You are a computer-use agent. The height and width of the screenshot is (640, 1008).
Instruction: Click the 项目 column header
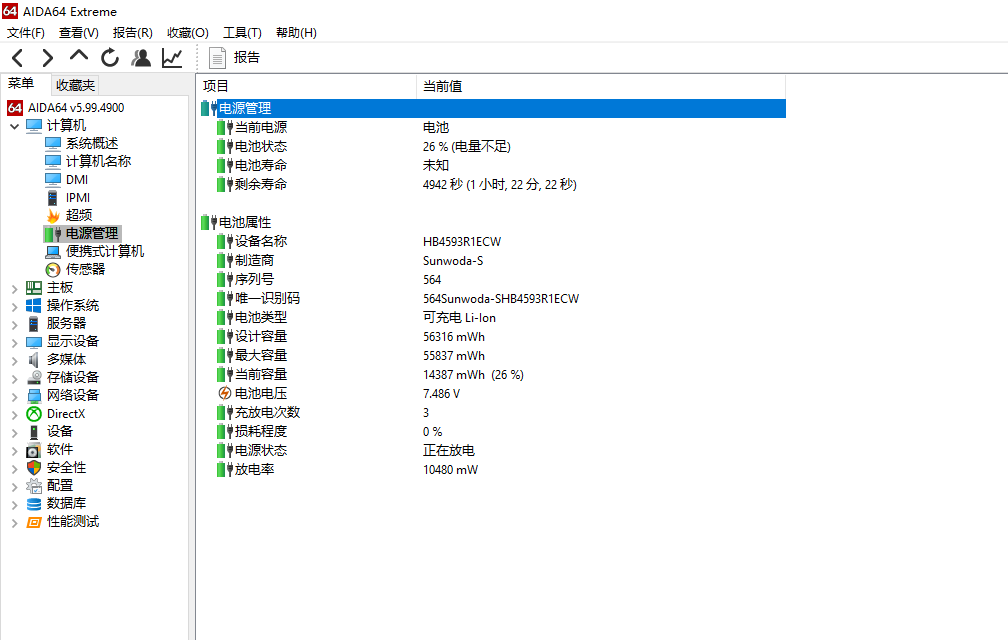[307, 86]
